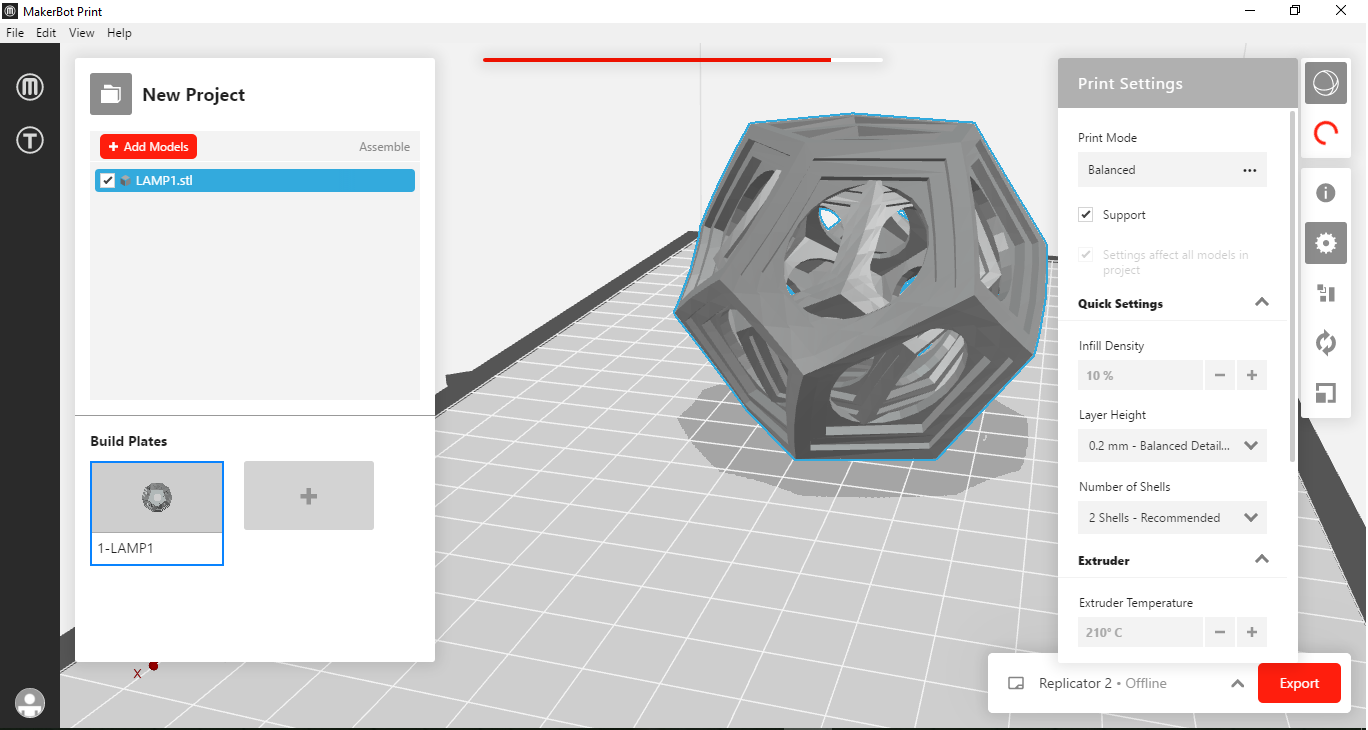Click the New Project folder icon
1368x730 pixels.
point(110,94)
